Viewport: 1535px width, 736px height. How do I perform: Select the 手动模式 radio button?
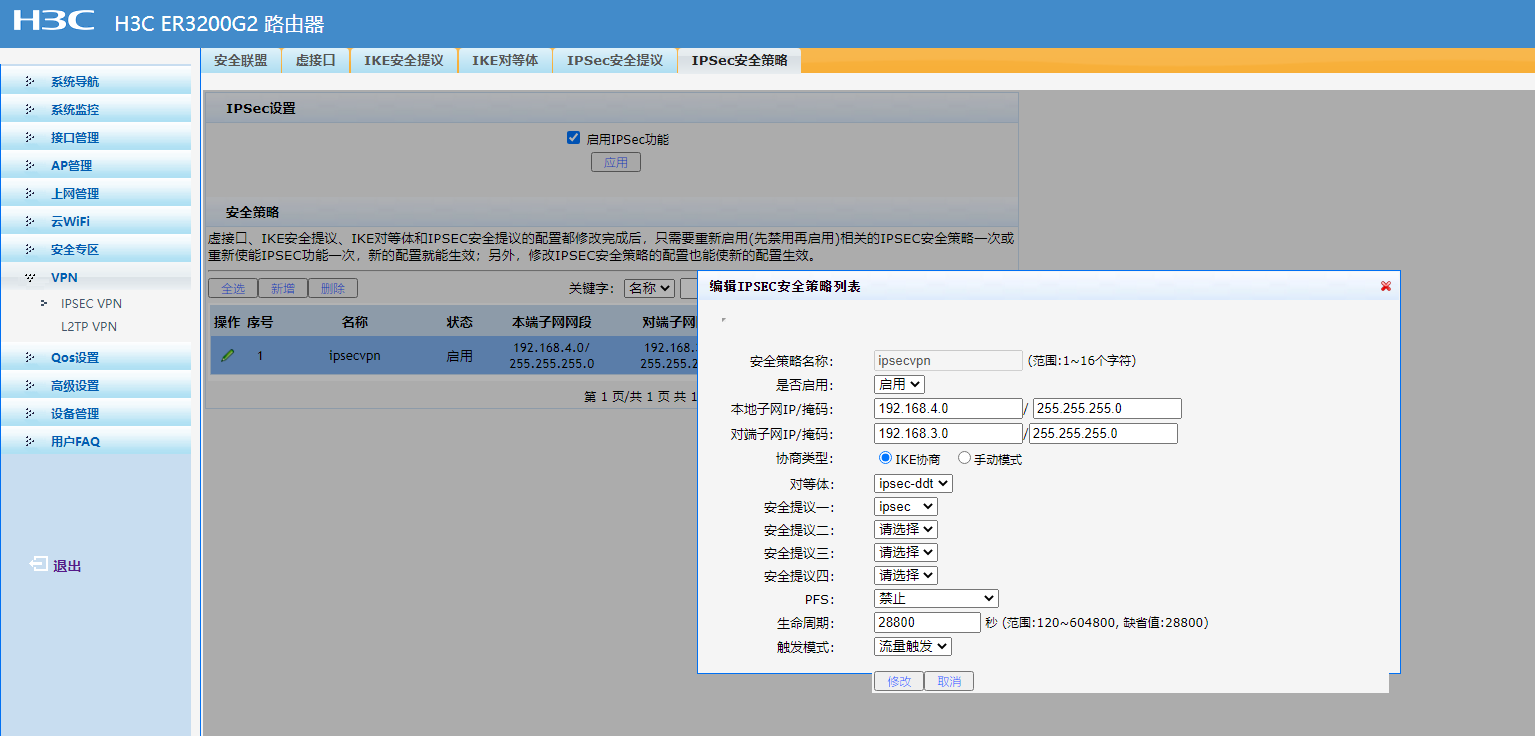point(964,458)
